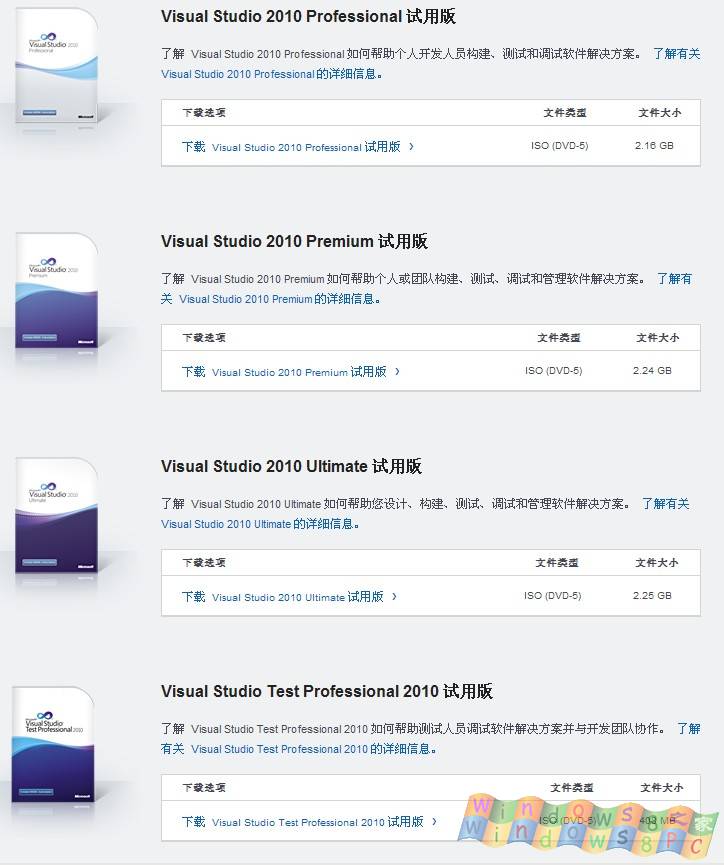The image size is (724, 865).
Task: Select heading Visual Studio 2010 Premium 试用版
Action: 295,242
